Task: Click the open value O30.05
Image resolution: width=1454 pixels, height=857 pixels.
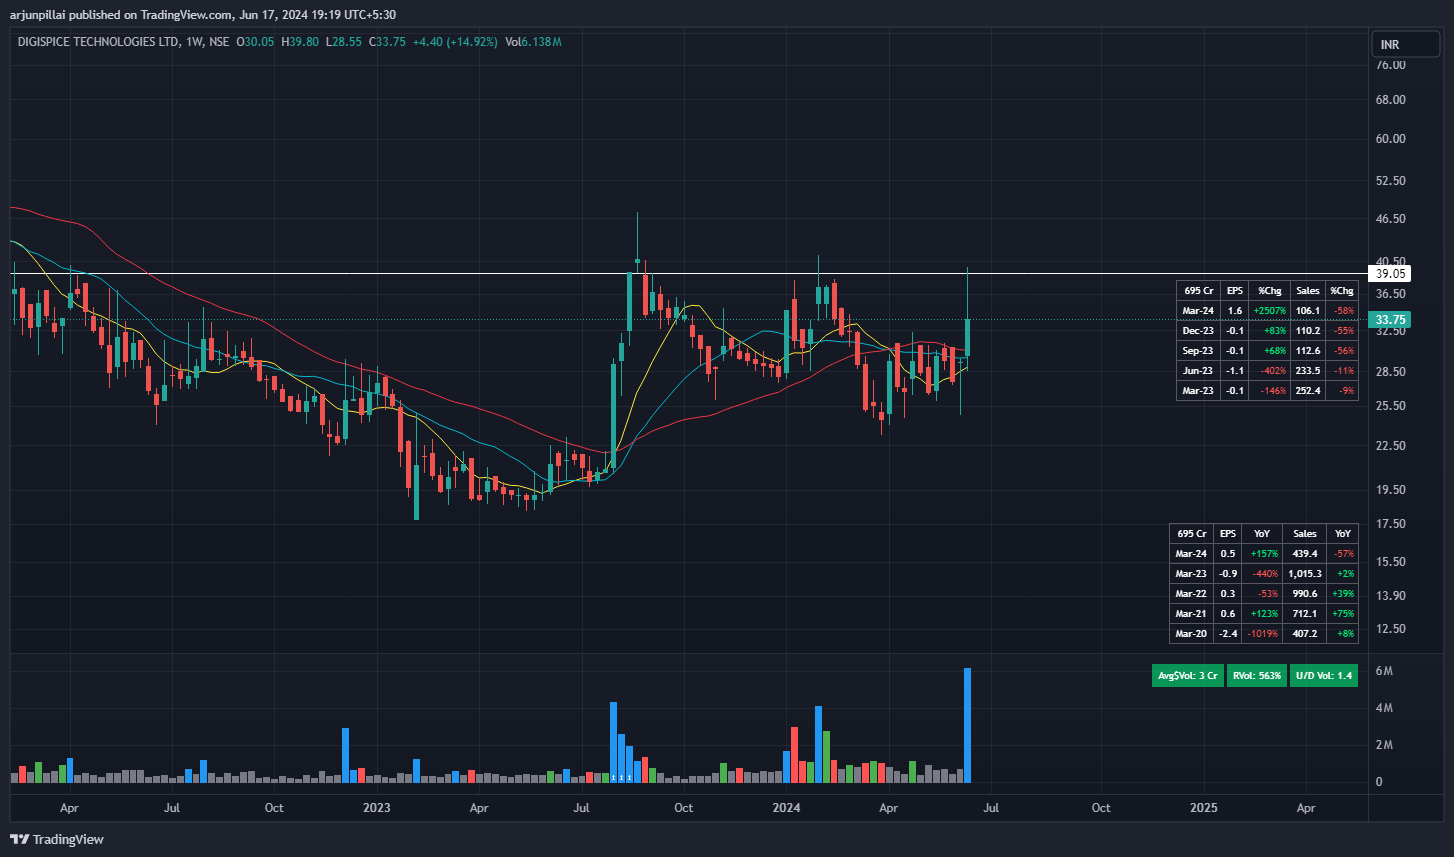Action: pyautogui.click(x=255, y=42)
